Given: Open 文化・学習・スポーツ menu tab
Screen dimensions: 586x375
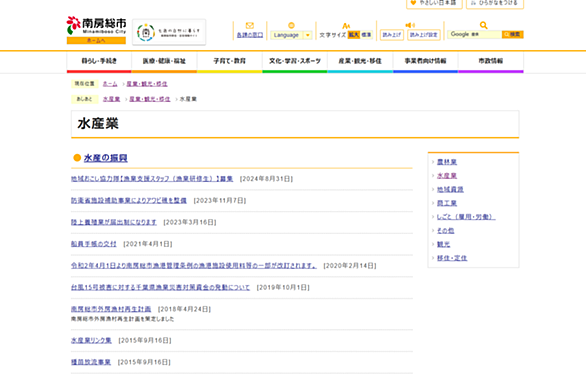Looking at the screenshot, I should 295,62.
